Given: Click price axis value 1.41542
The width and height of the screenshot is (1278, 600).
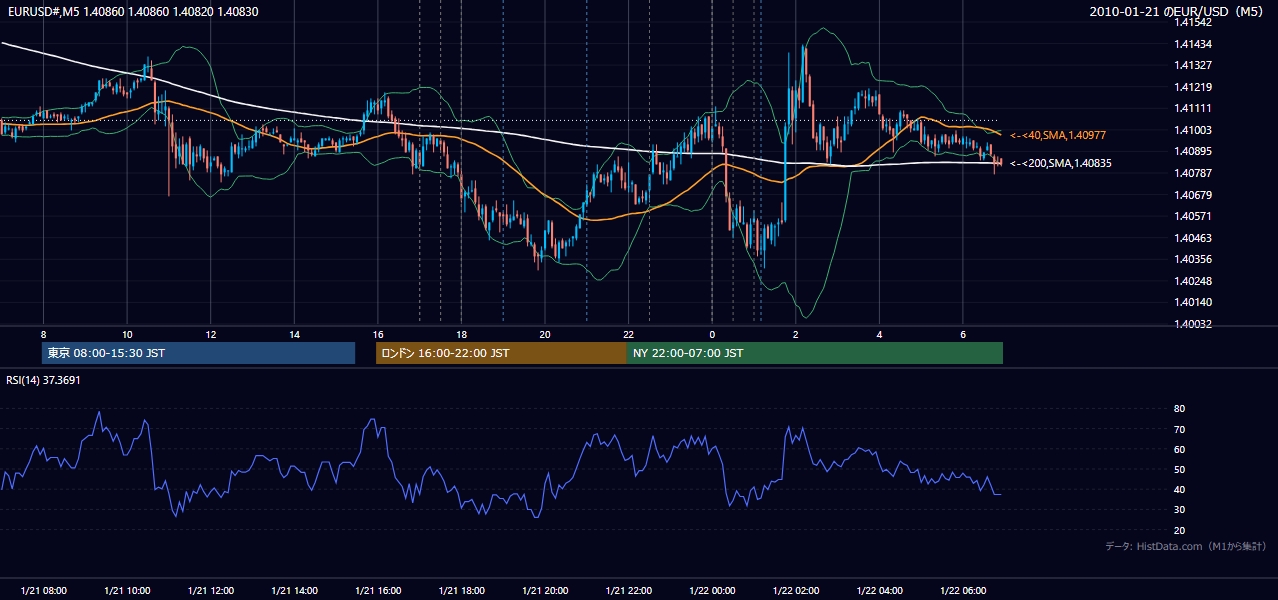Looking at the screenshot, I should coord(1194,22).
